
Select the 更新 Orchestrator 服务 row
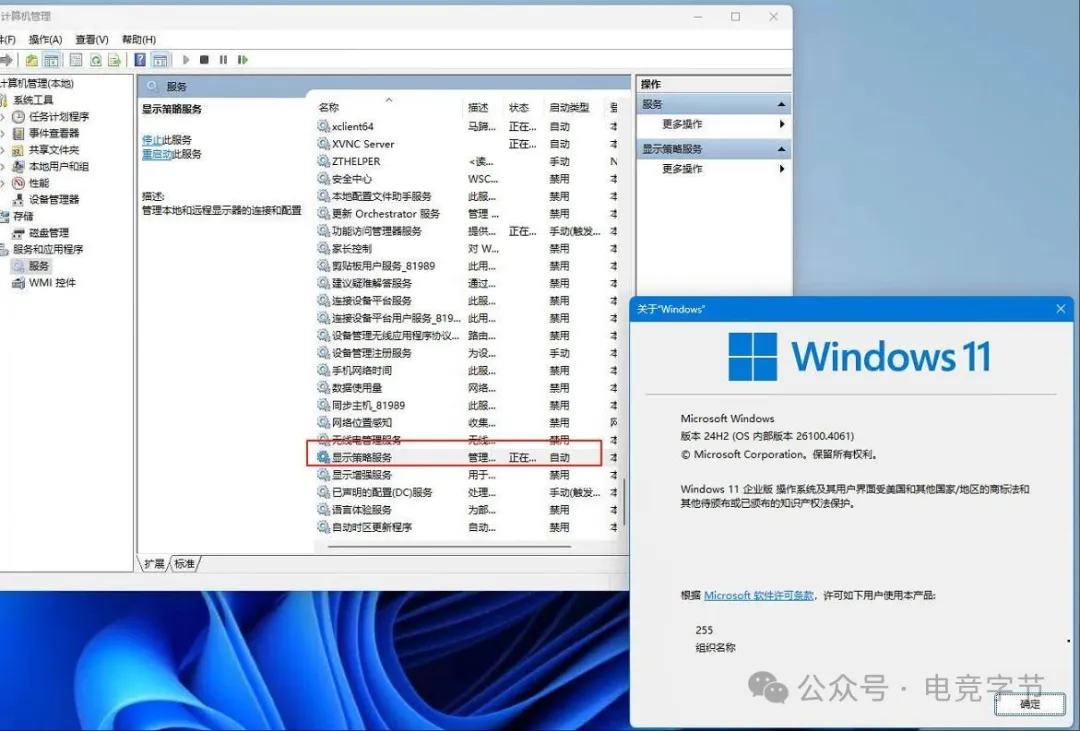pyautogui.click(x=468, y=214)
